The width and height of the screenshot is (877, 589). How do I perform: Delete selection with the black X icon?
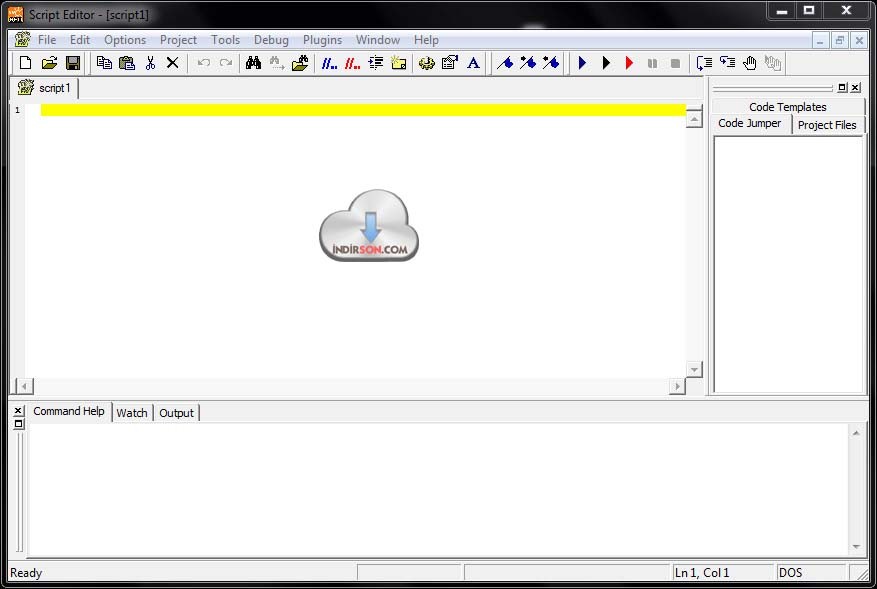coord(172,63)
